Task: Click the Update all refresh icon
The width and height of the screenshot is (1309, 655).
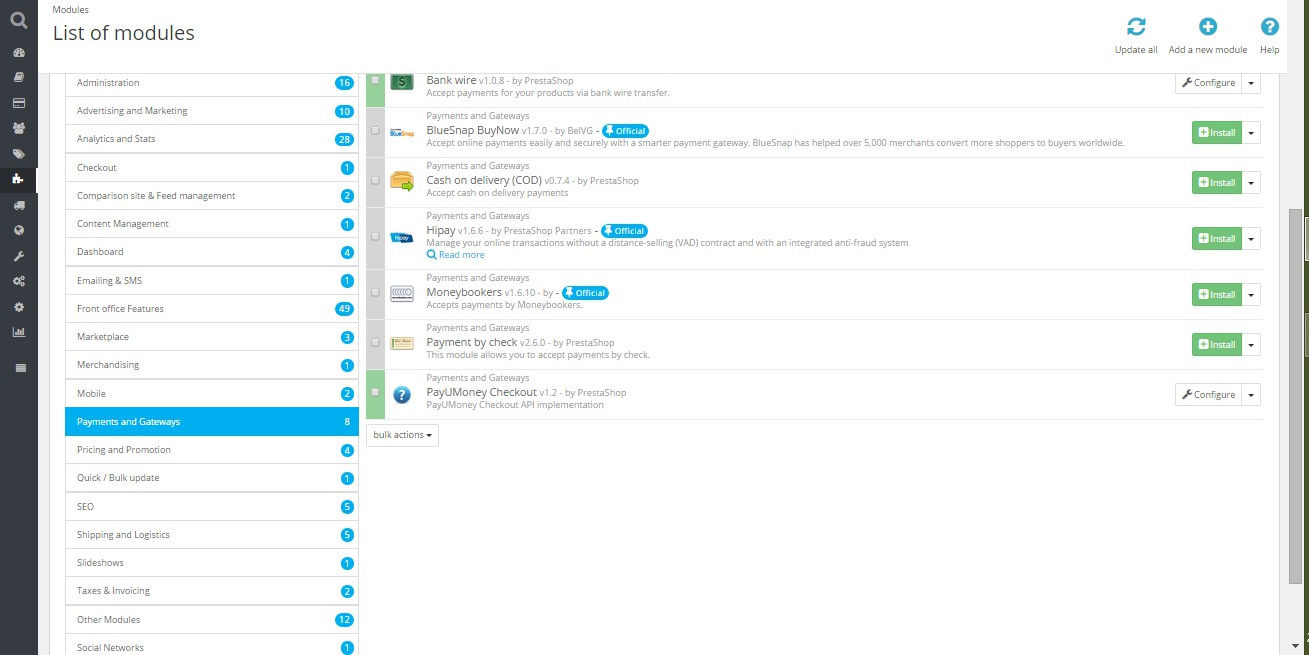Action: pos(1136,27)
